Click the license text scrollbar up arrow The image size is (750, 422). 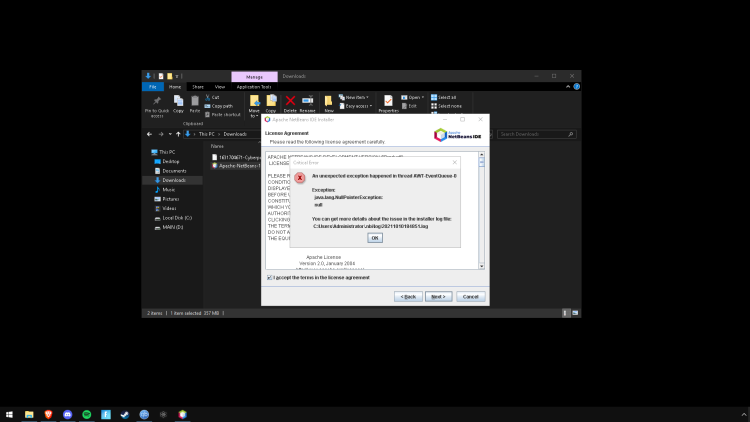tap(481, 155)
